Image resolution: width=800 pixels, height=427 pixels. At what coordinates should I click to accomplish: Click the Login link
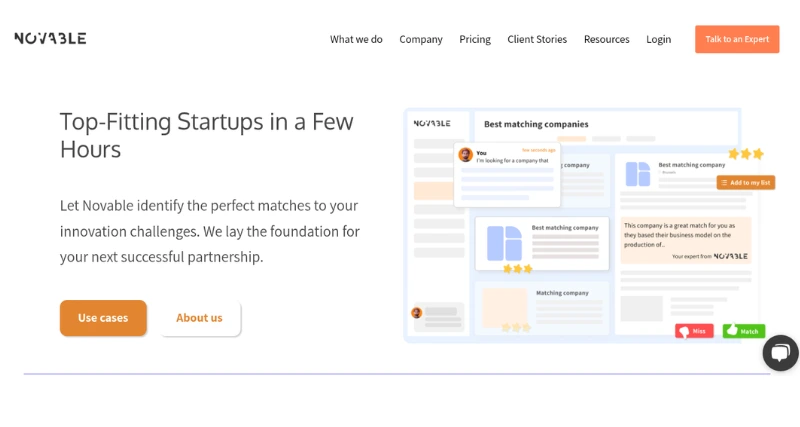click(x=659, y=39)
